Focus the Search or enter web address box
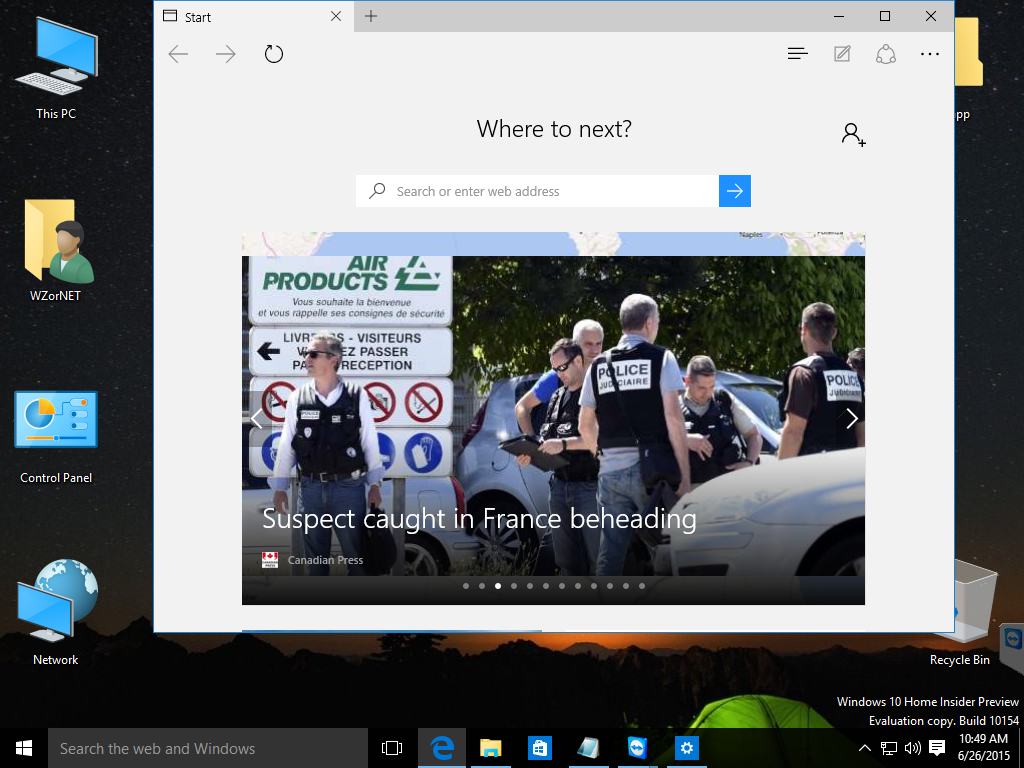This screenshot has width=1024, height=768. (x=537, y=191)
